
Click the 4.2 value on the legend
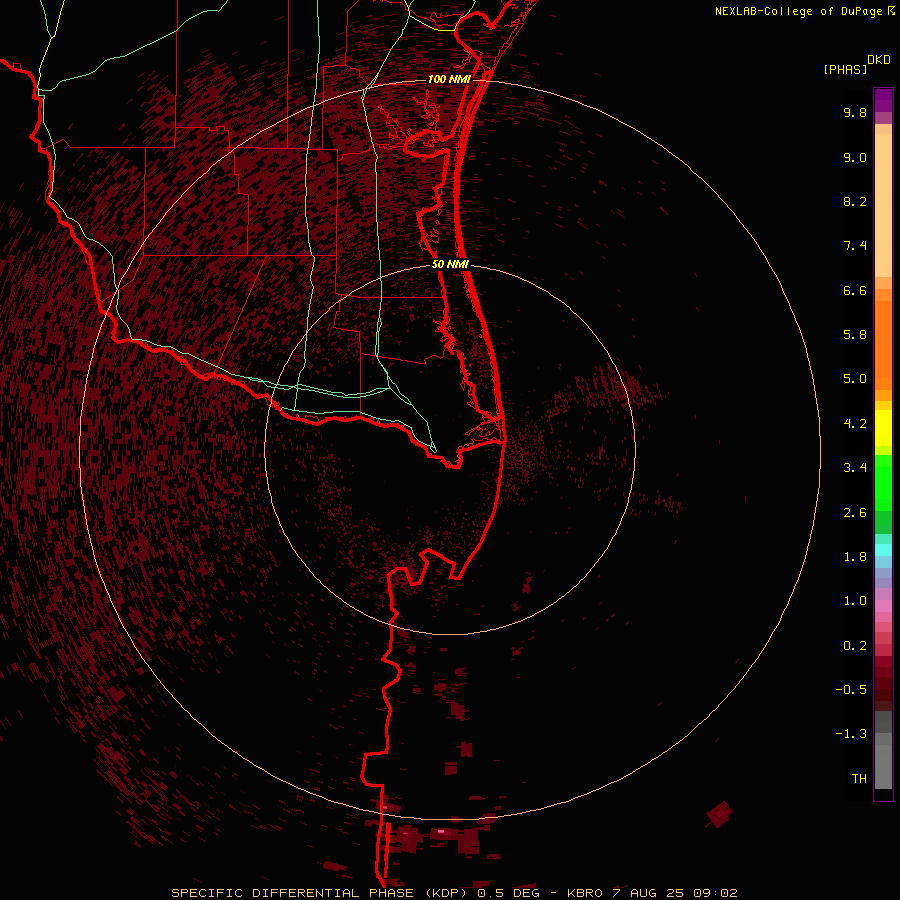click(855, 424)
